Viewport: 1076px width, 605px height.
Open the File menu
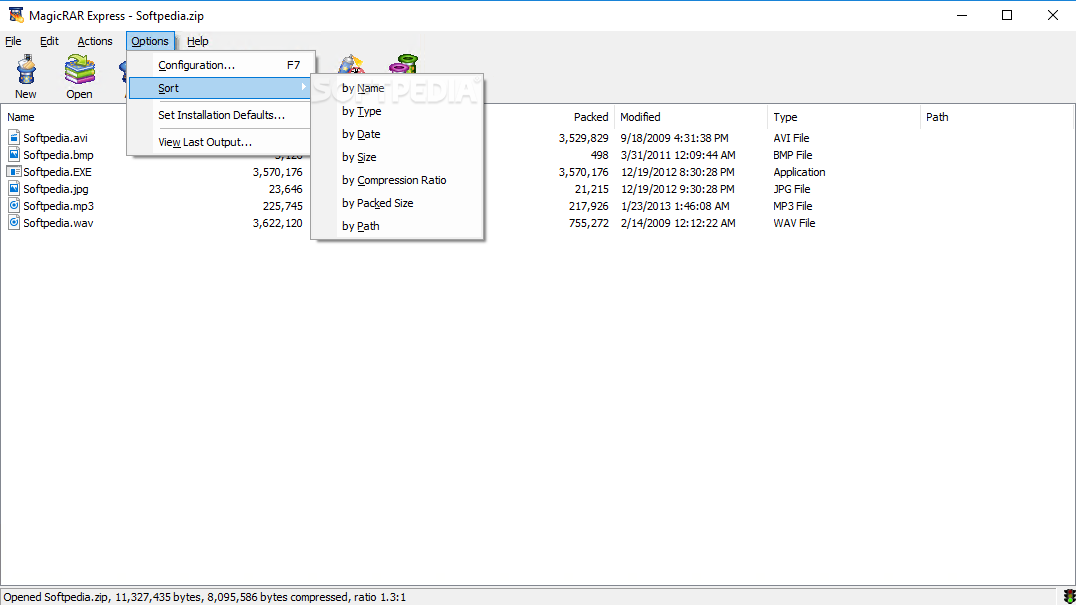pos(13,41)
